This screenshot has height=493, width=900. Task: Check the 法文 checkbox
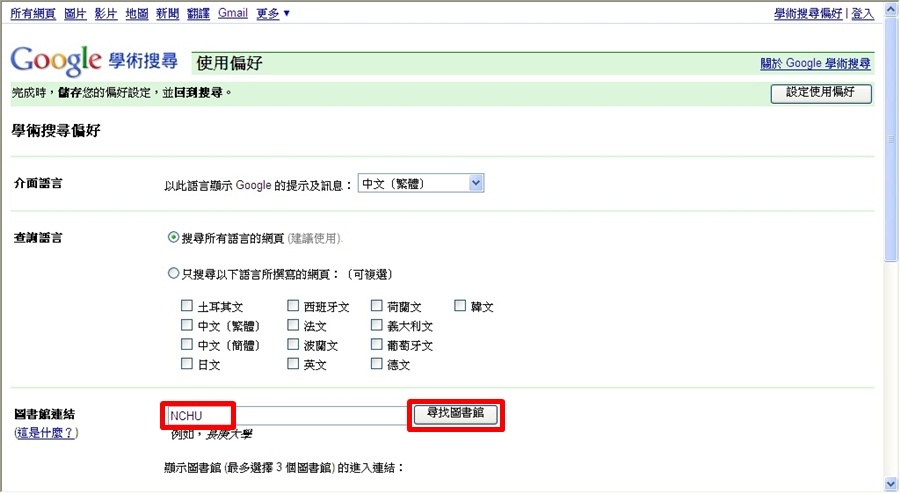click(x=293, y=325)
